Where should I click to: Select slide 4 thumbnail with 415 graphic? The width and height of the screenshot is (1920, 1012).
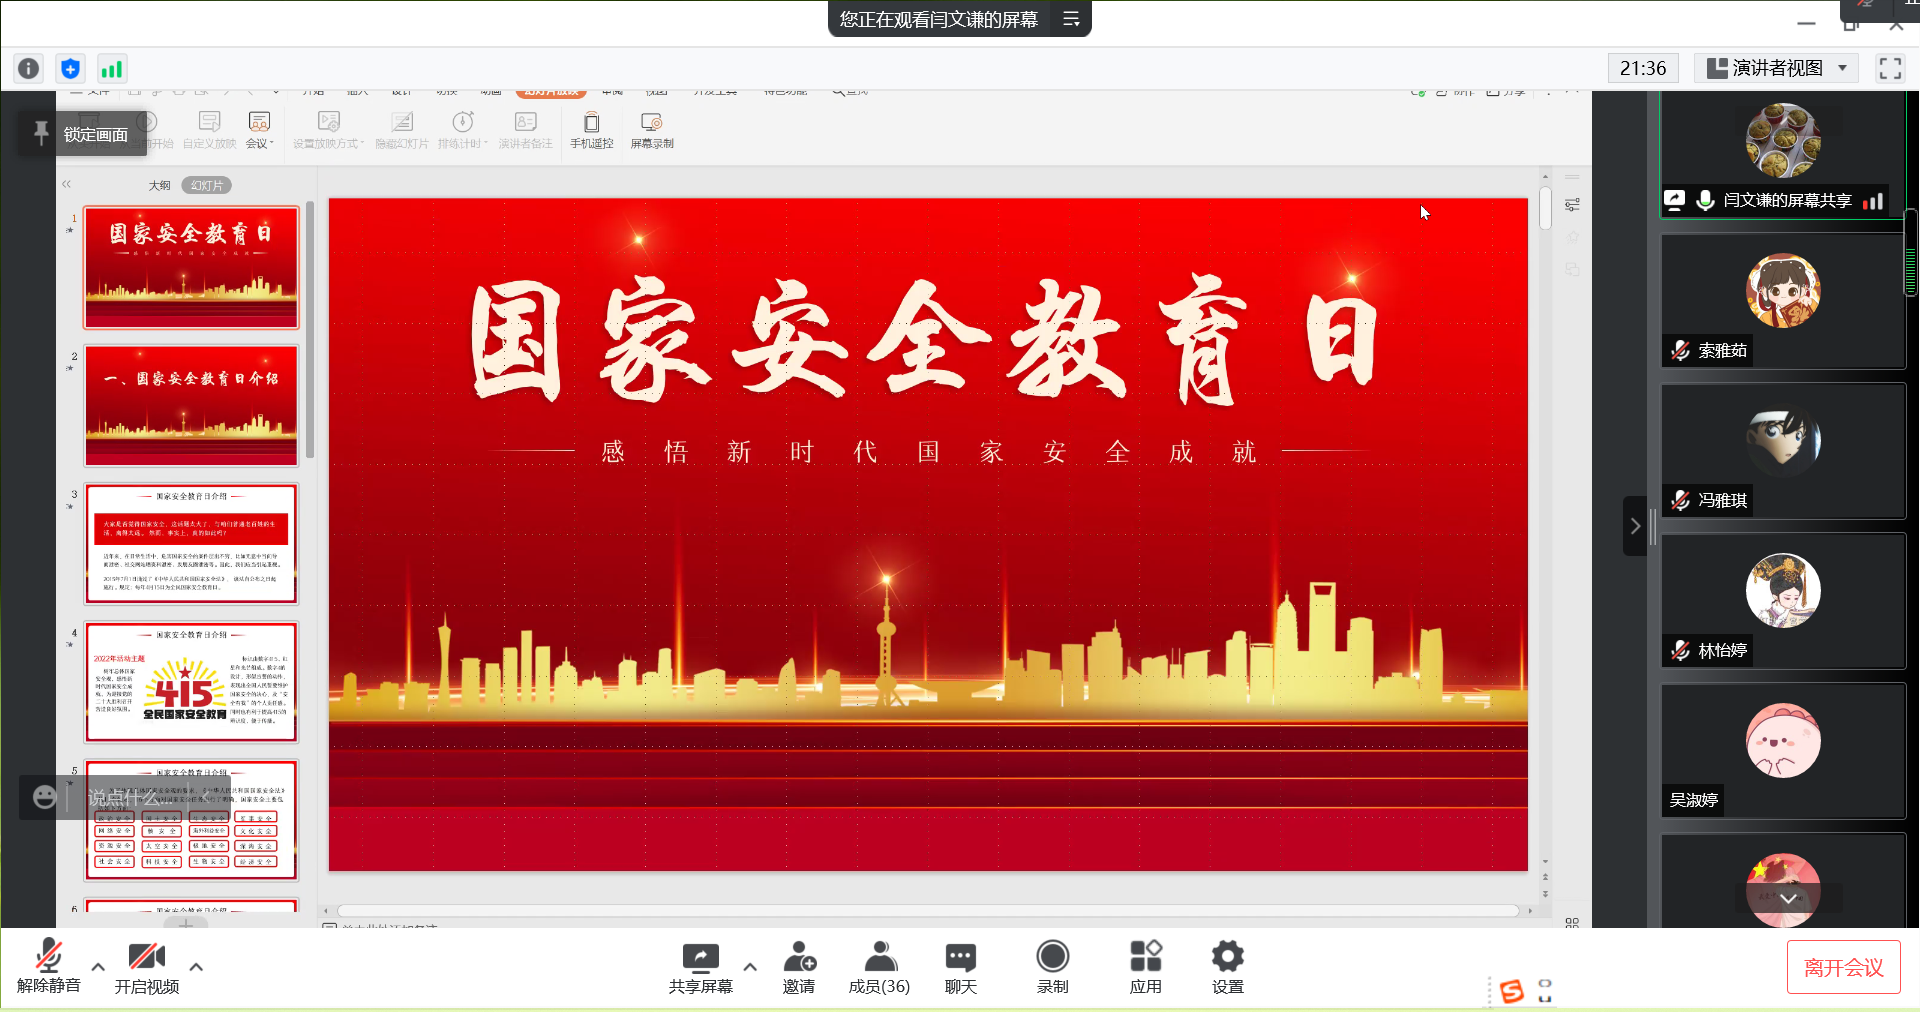[x=191, y=683]
